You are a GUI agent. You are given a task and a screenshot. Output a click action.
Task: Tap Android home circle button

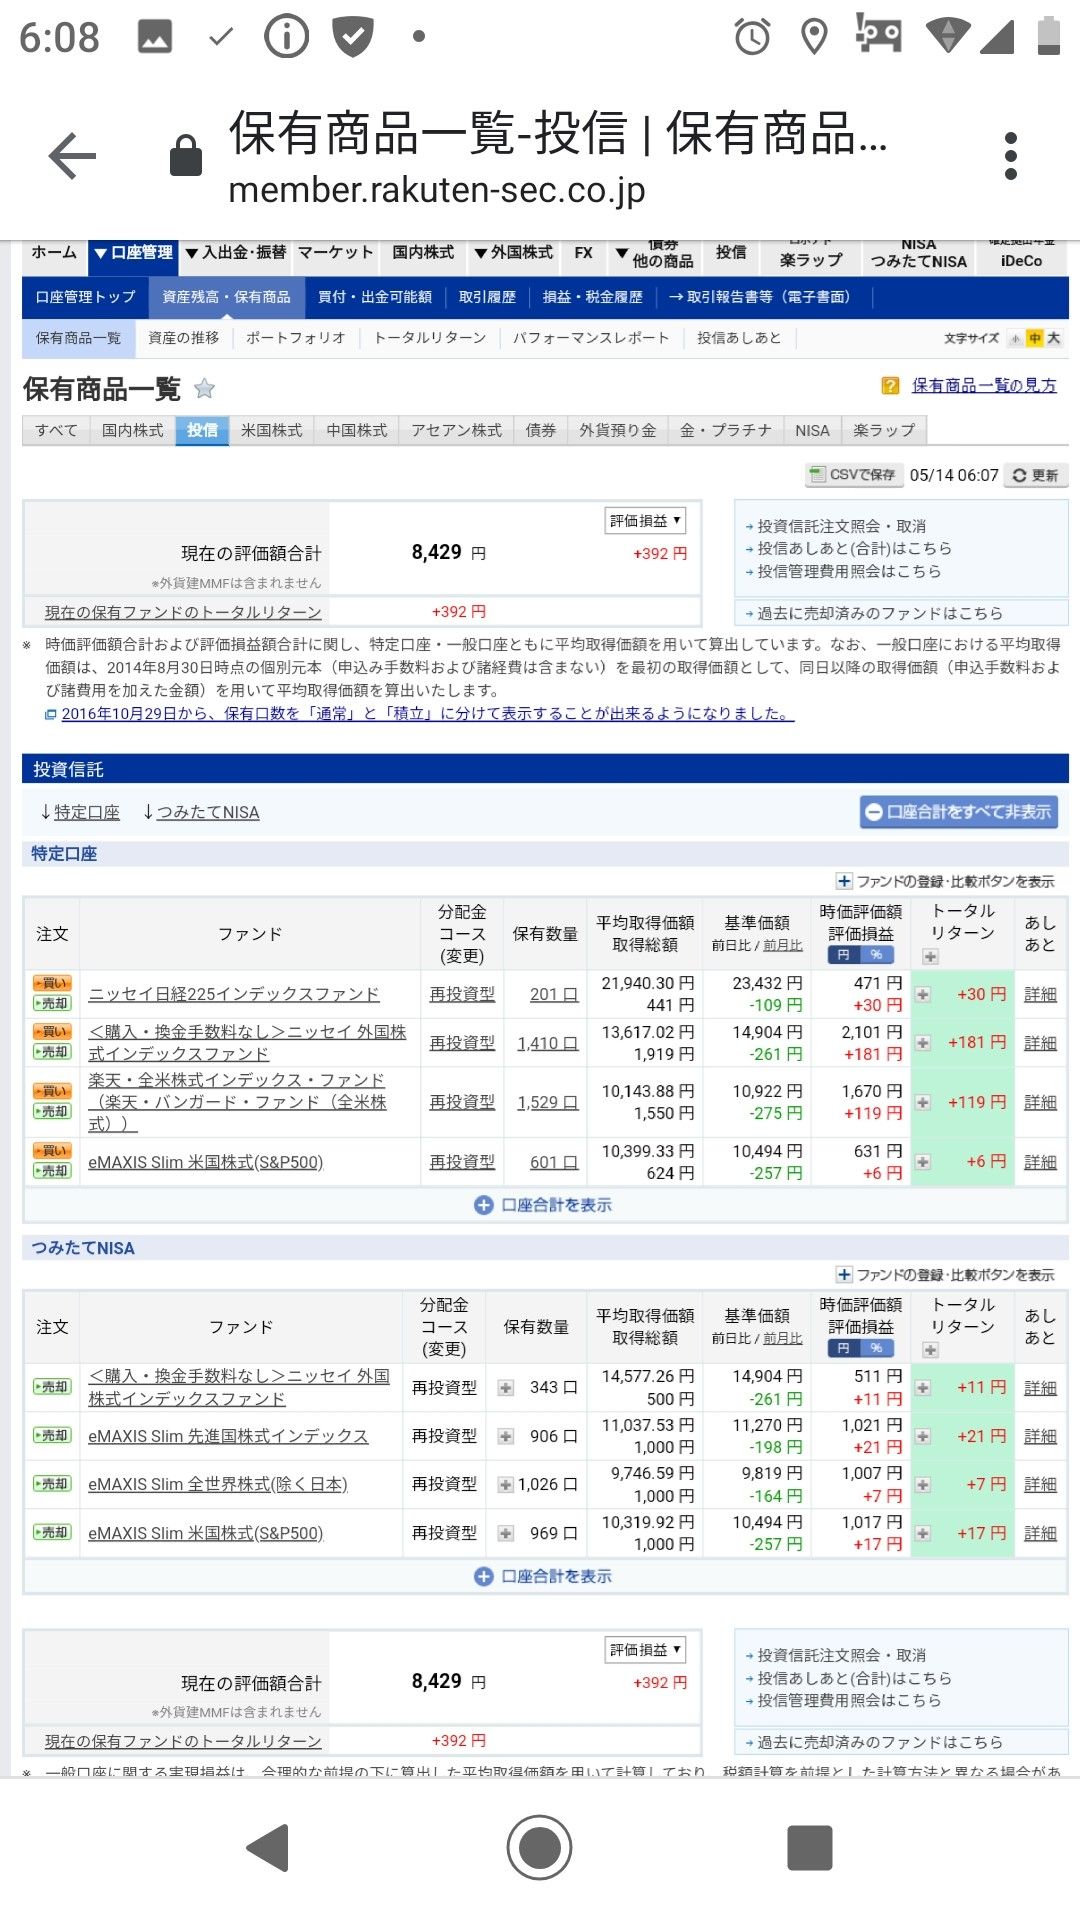(x=539, y=1847)
